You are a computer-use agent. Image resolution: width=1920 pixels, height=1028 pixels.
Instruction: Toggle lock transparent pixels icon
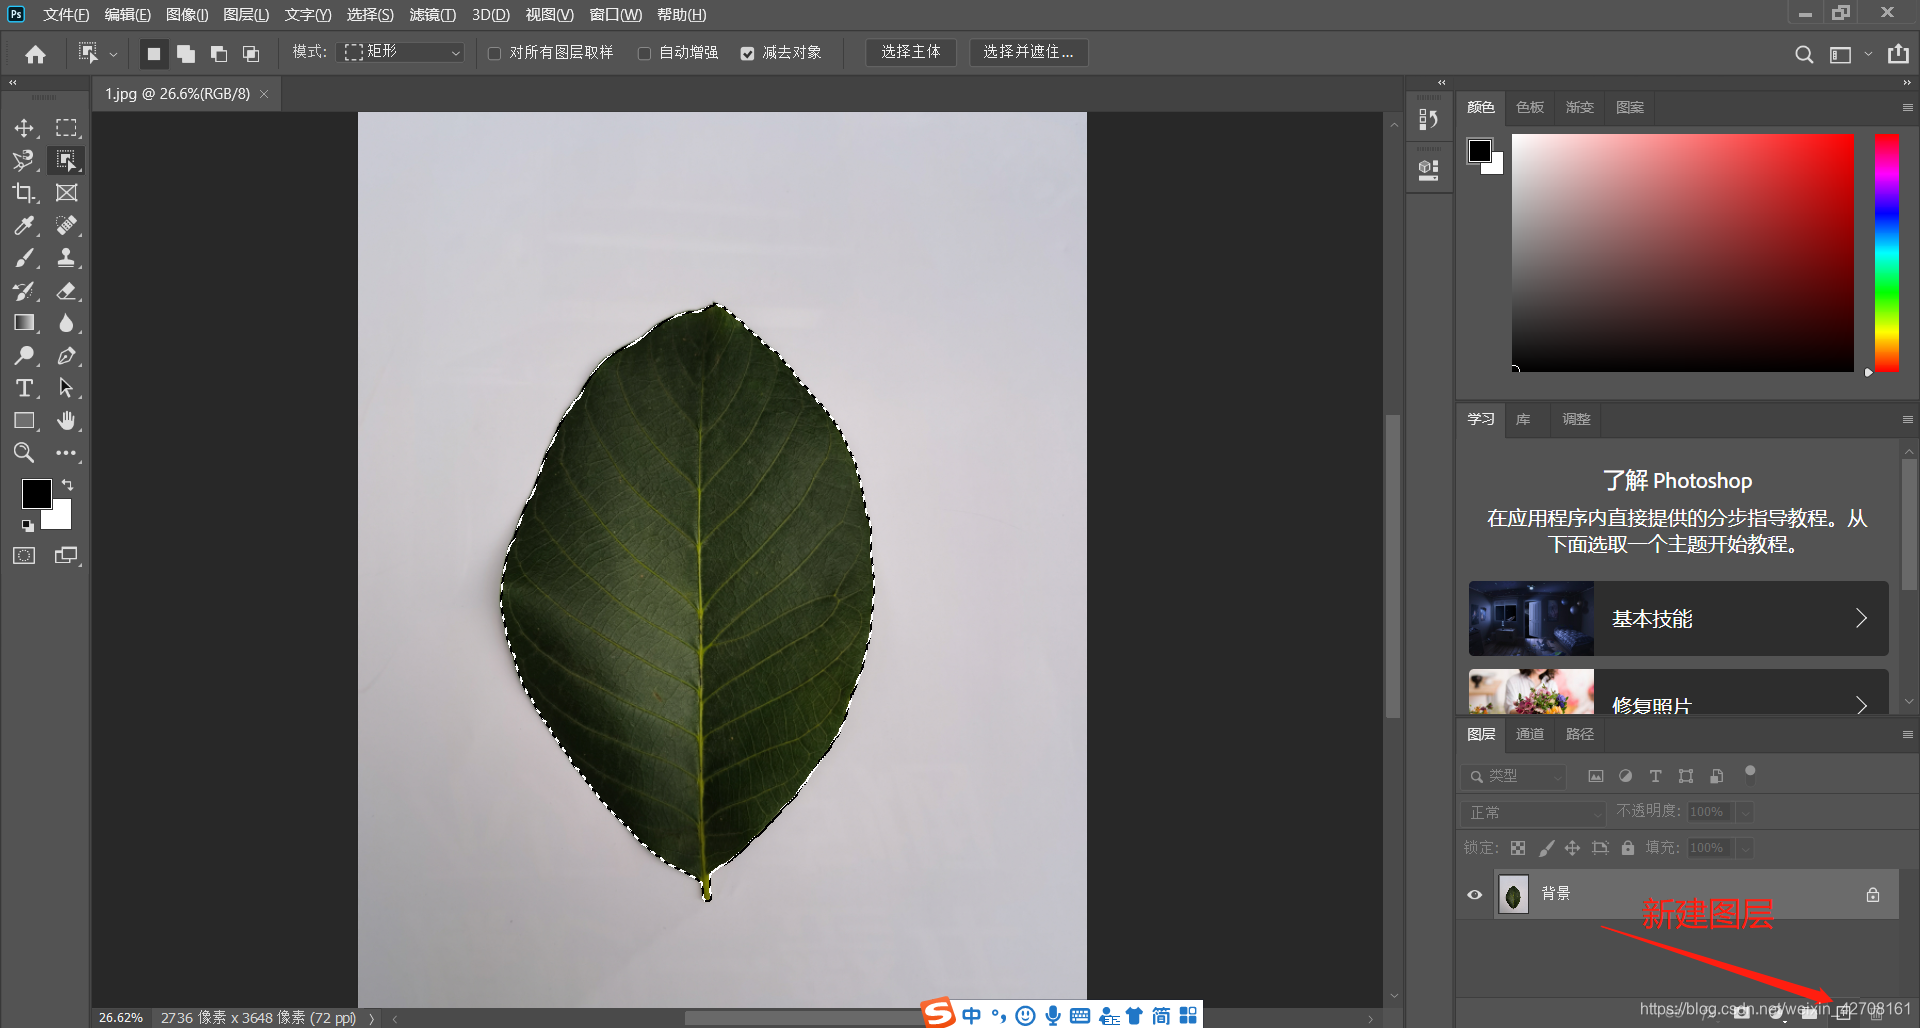[1518, 848]
